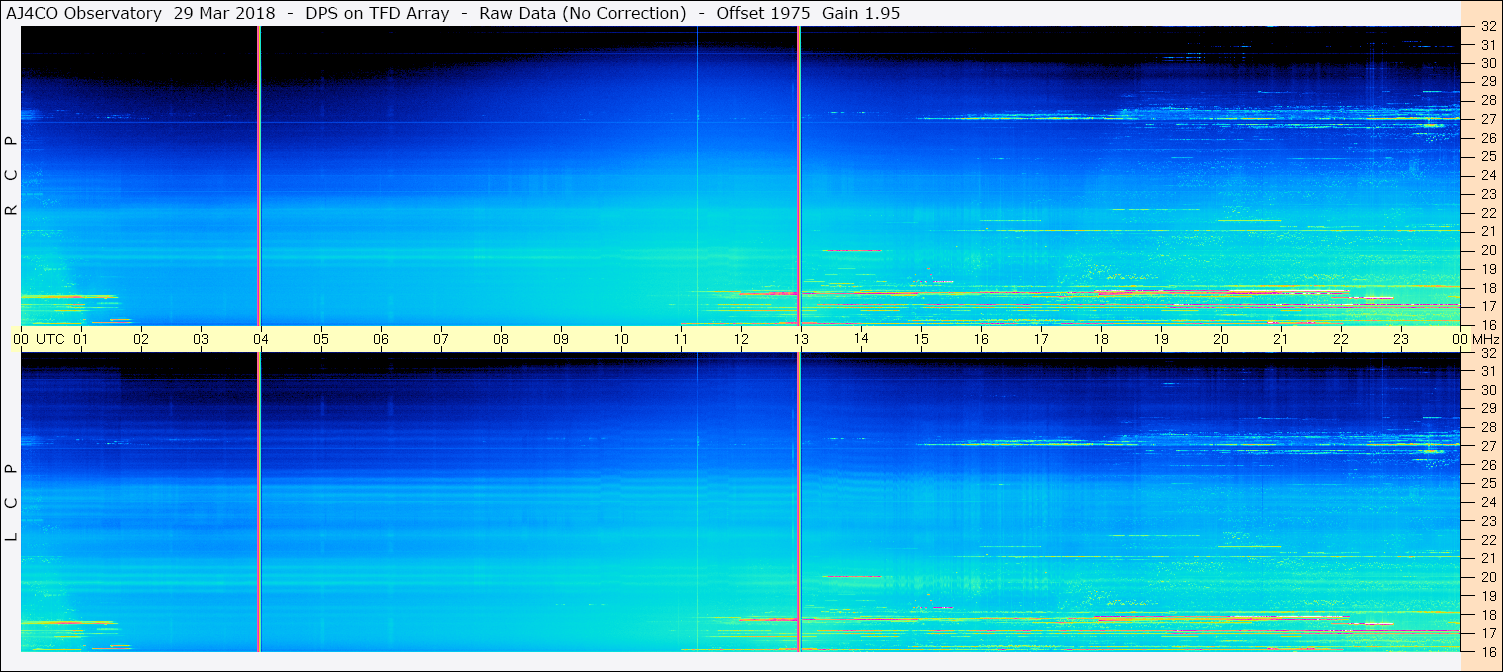Click hour label '19' on the UTC time axis

tap(1161, 339)
